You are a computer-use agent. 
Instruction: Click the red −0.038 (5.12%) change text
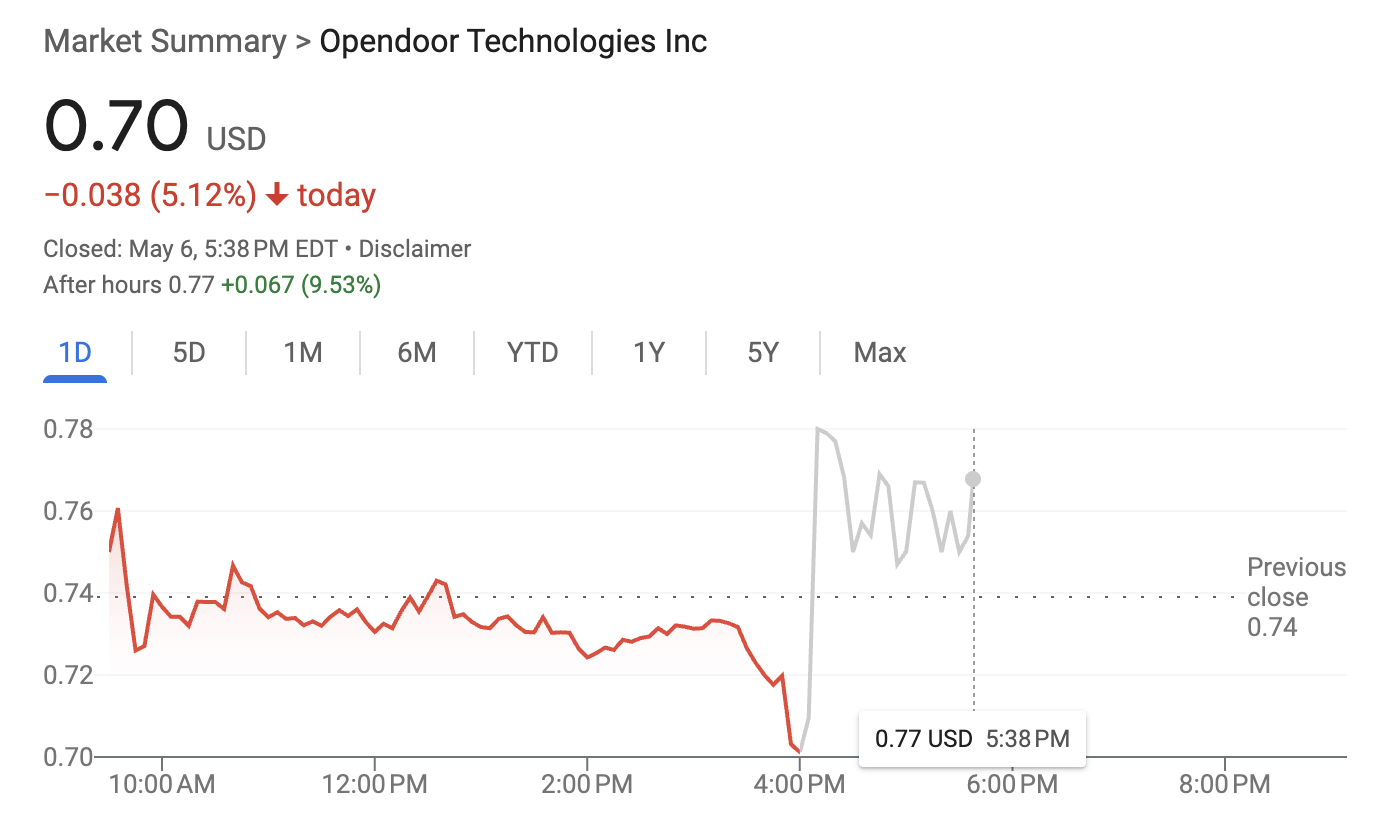tap(150, 195)
